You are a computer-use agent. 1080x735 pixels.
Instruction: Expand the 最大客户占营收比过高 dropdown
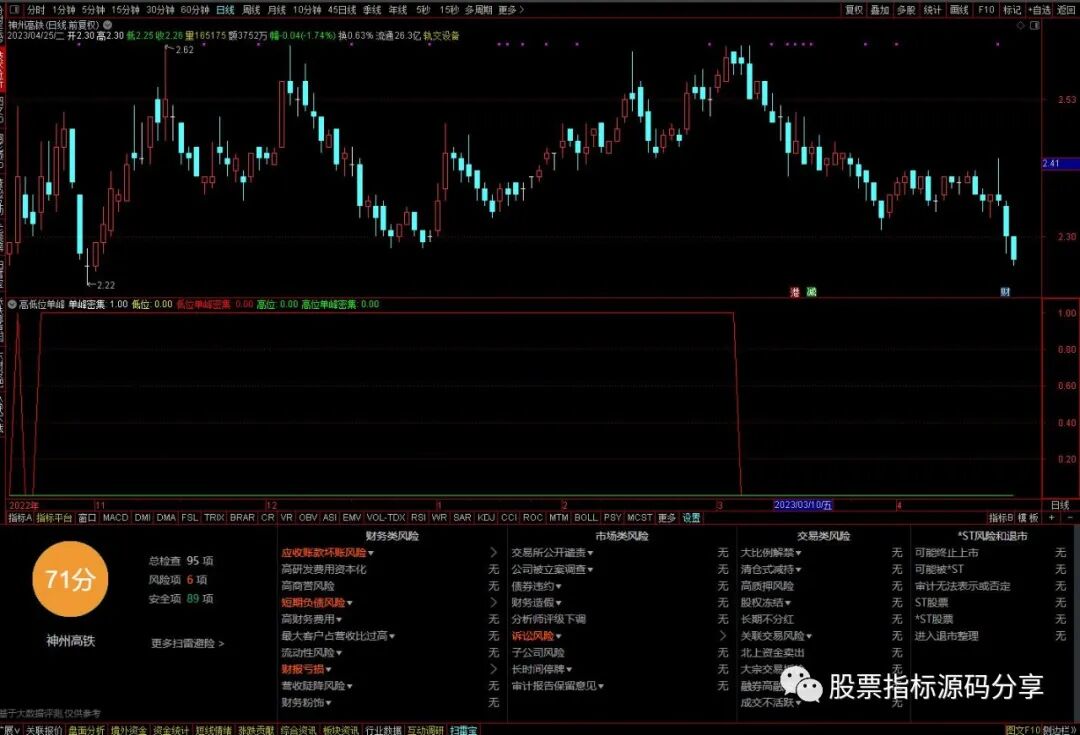click(392, 636)
